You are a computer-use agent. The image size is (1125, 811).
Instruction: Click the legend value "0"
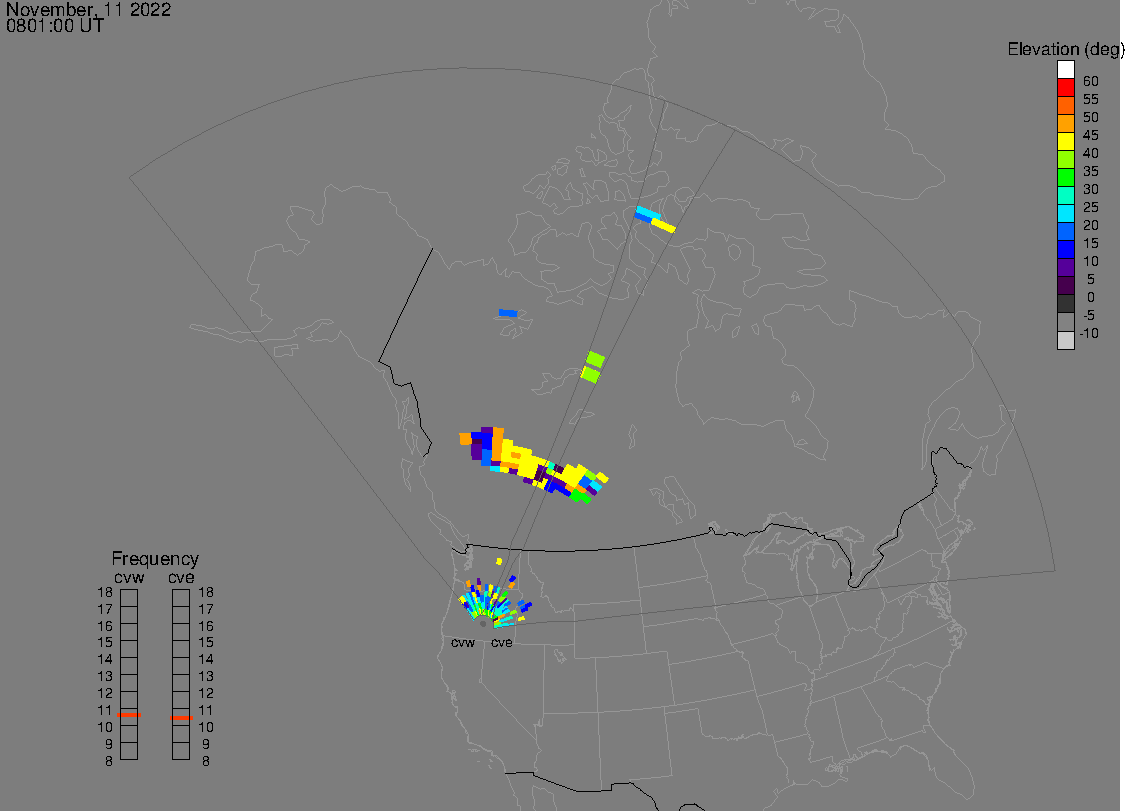[x=1091, y=297]
